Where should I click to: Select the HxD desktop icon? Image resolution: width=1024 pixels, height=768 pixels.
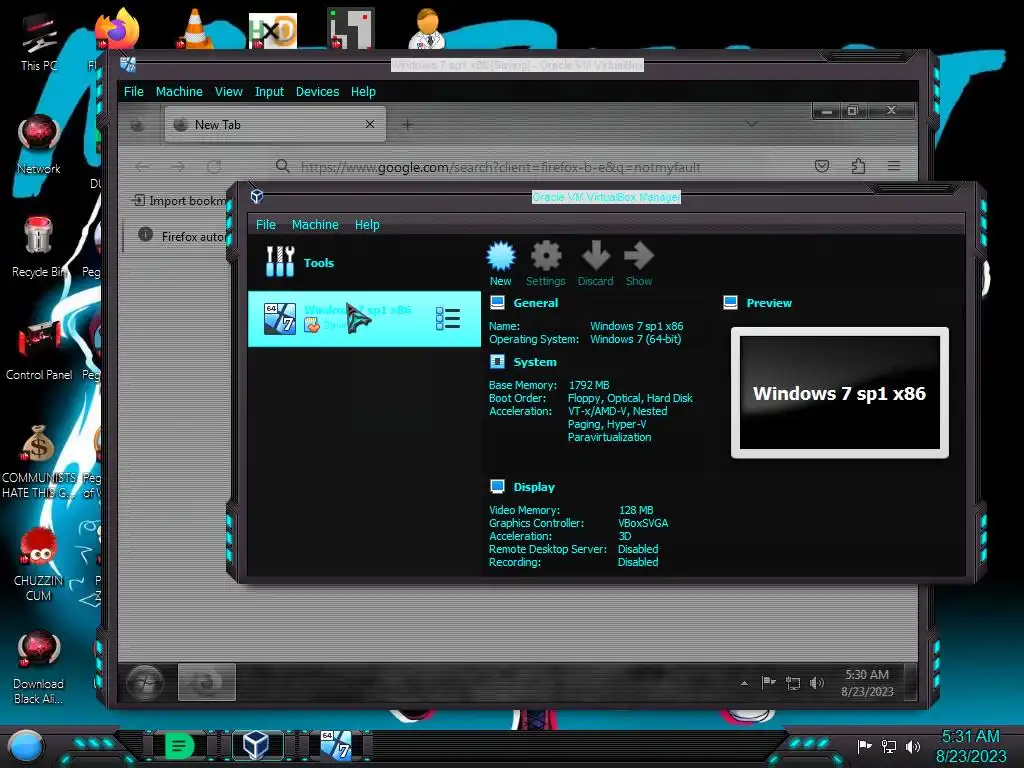click(273, 30)
